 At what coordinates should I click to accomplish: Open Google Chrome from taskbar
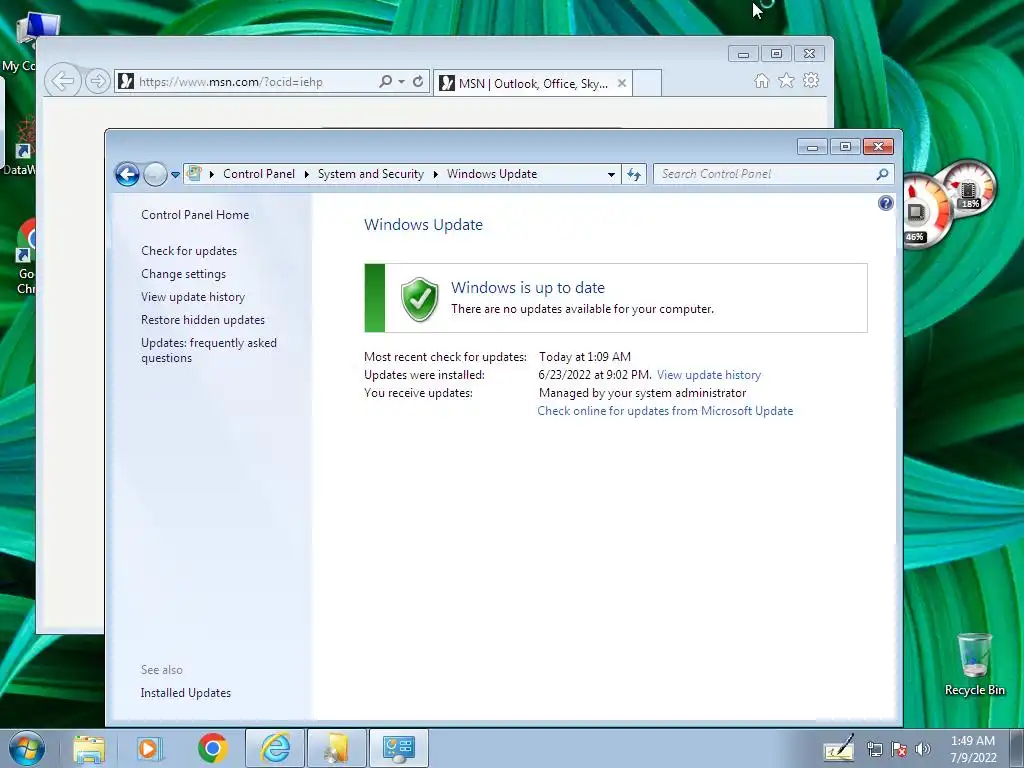tap(212, 748)
